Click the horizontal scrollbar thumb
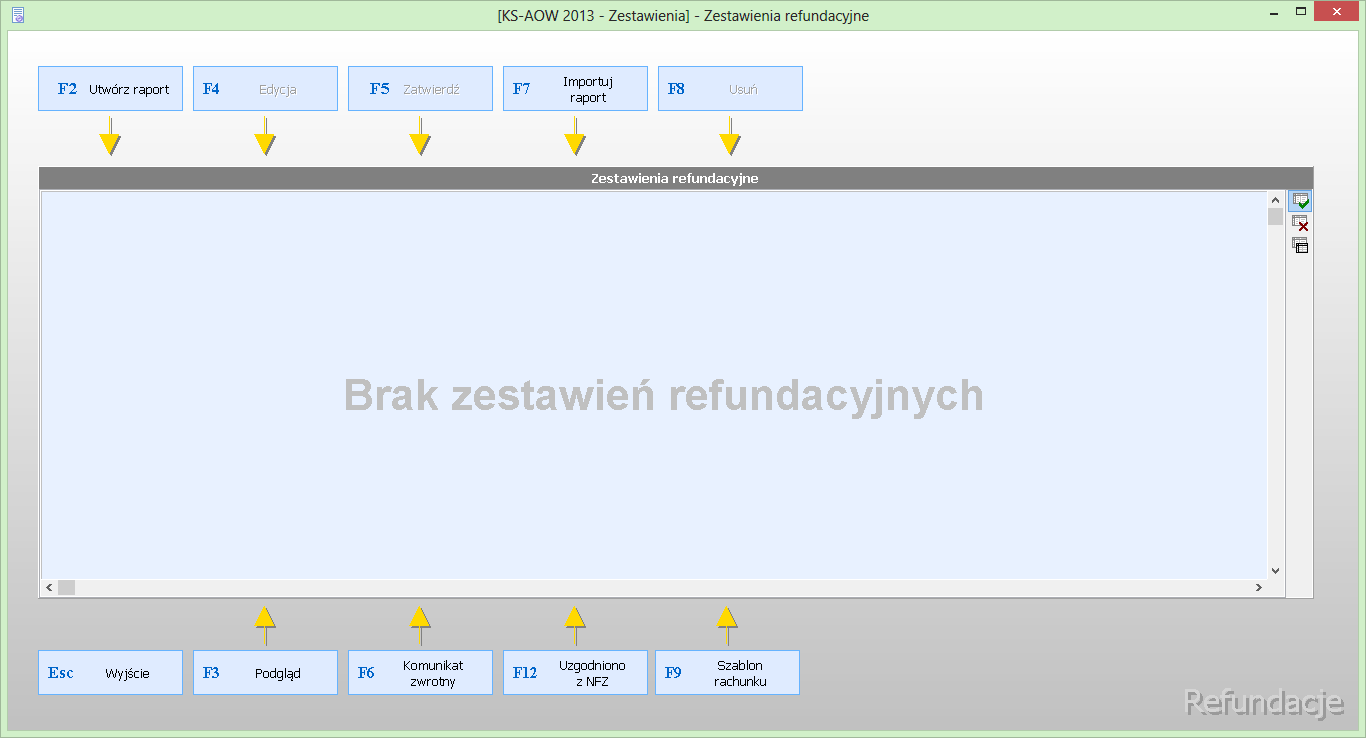 (66, 588)
